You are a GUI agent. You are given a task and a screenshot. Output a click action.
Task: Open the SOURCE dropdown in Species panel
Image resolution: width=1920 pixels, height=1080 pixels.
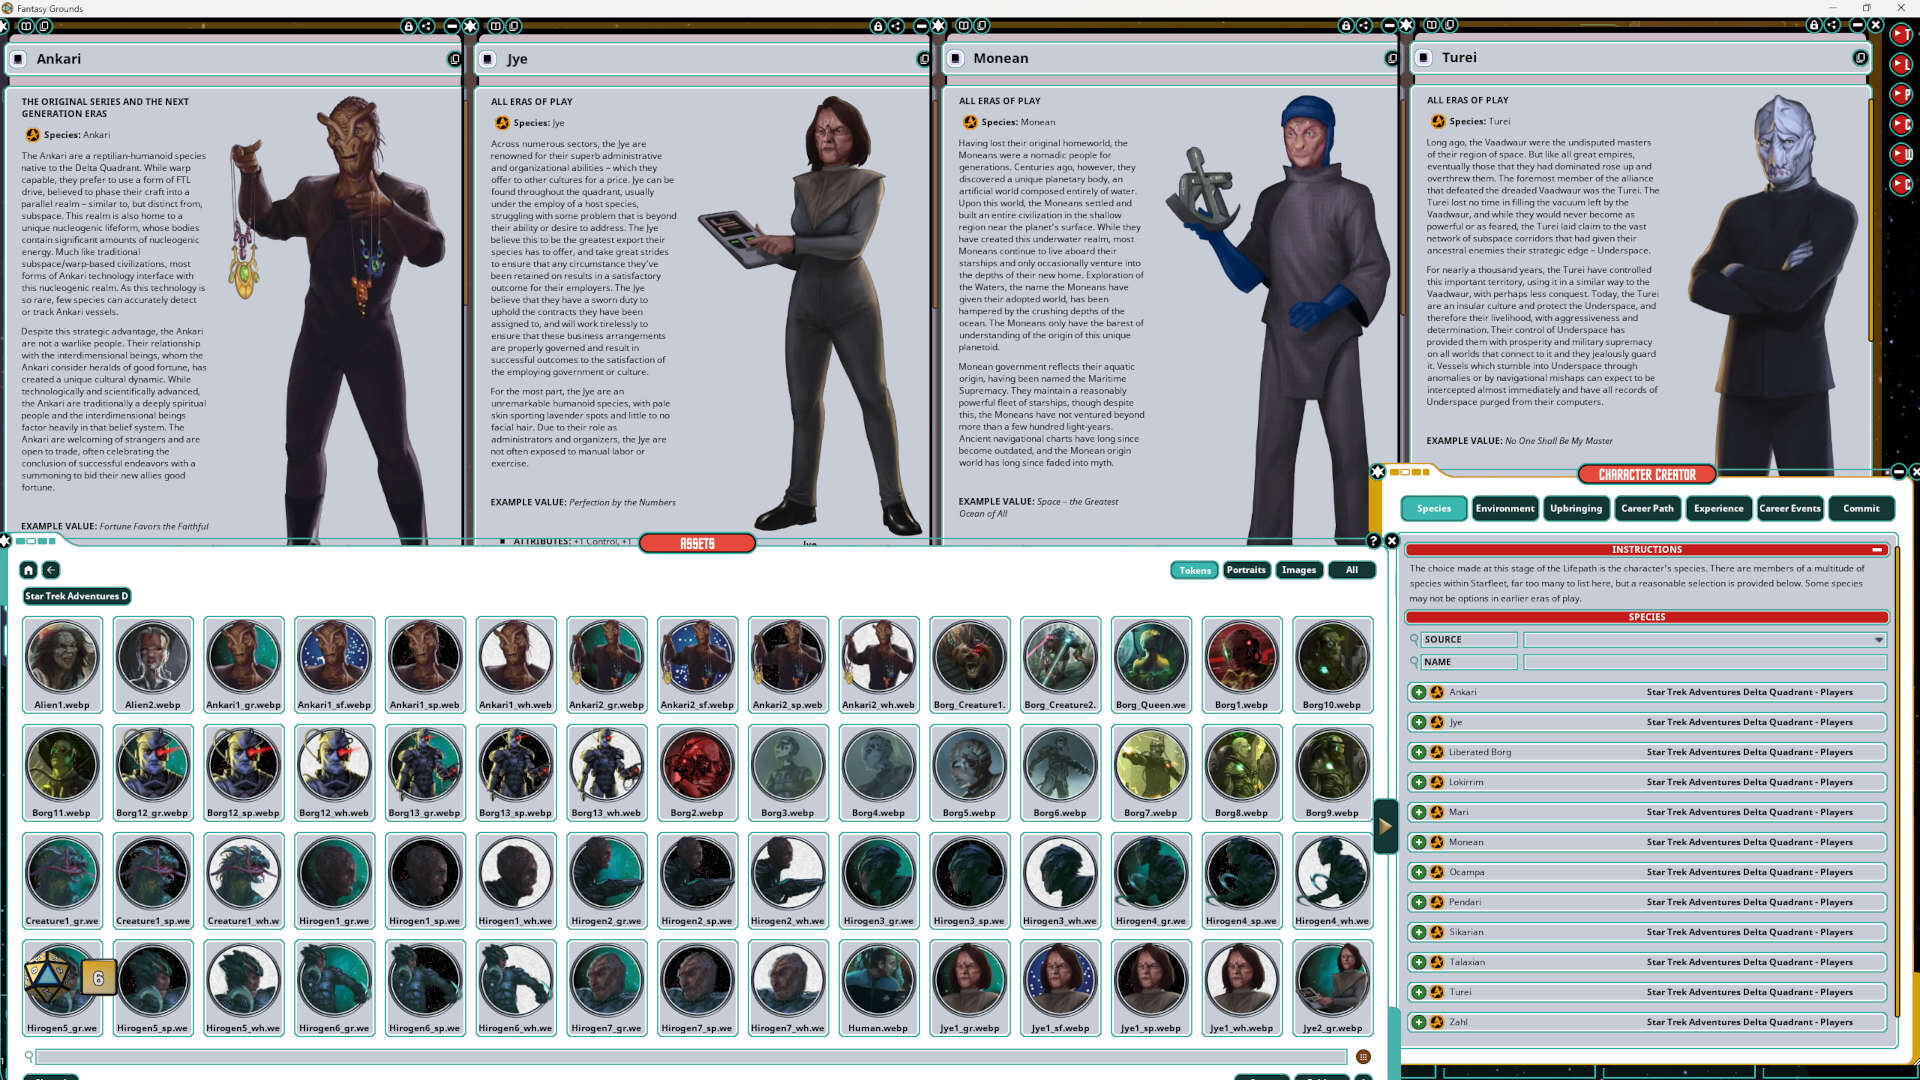tap(1878, 639)
